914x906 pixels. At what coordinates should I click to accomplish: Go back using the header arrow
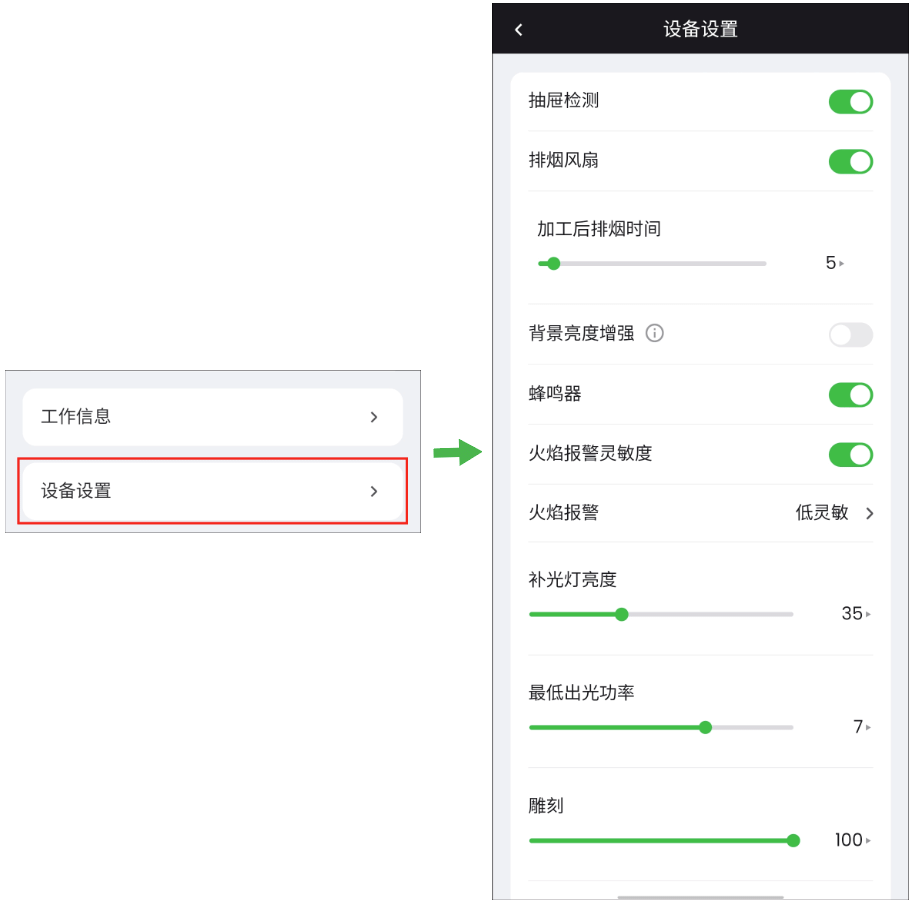coord(518,29)
